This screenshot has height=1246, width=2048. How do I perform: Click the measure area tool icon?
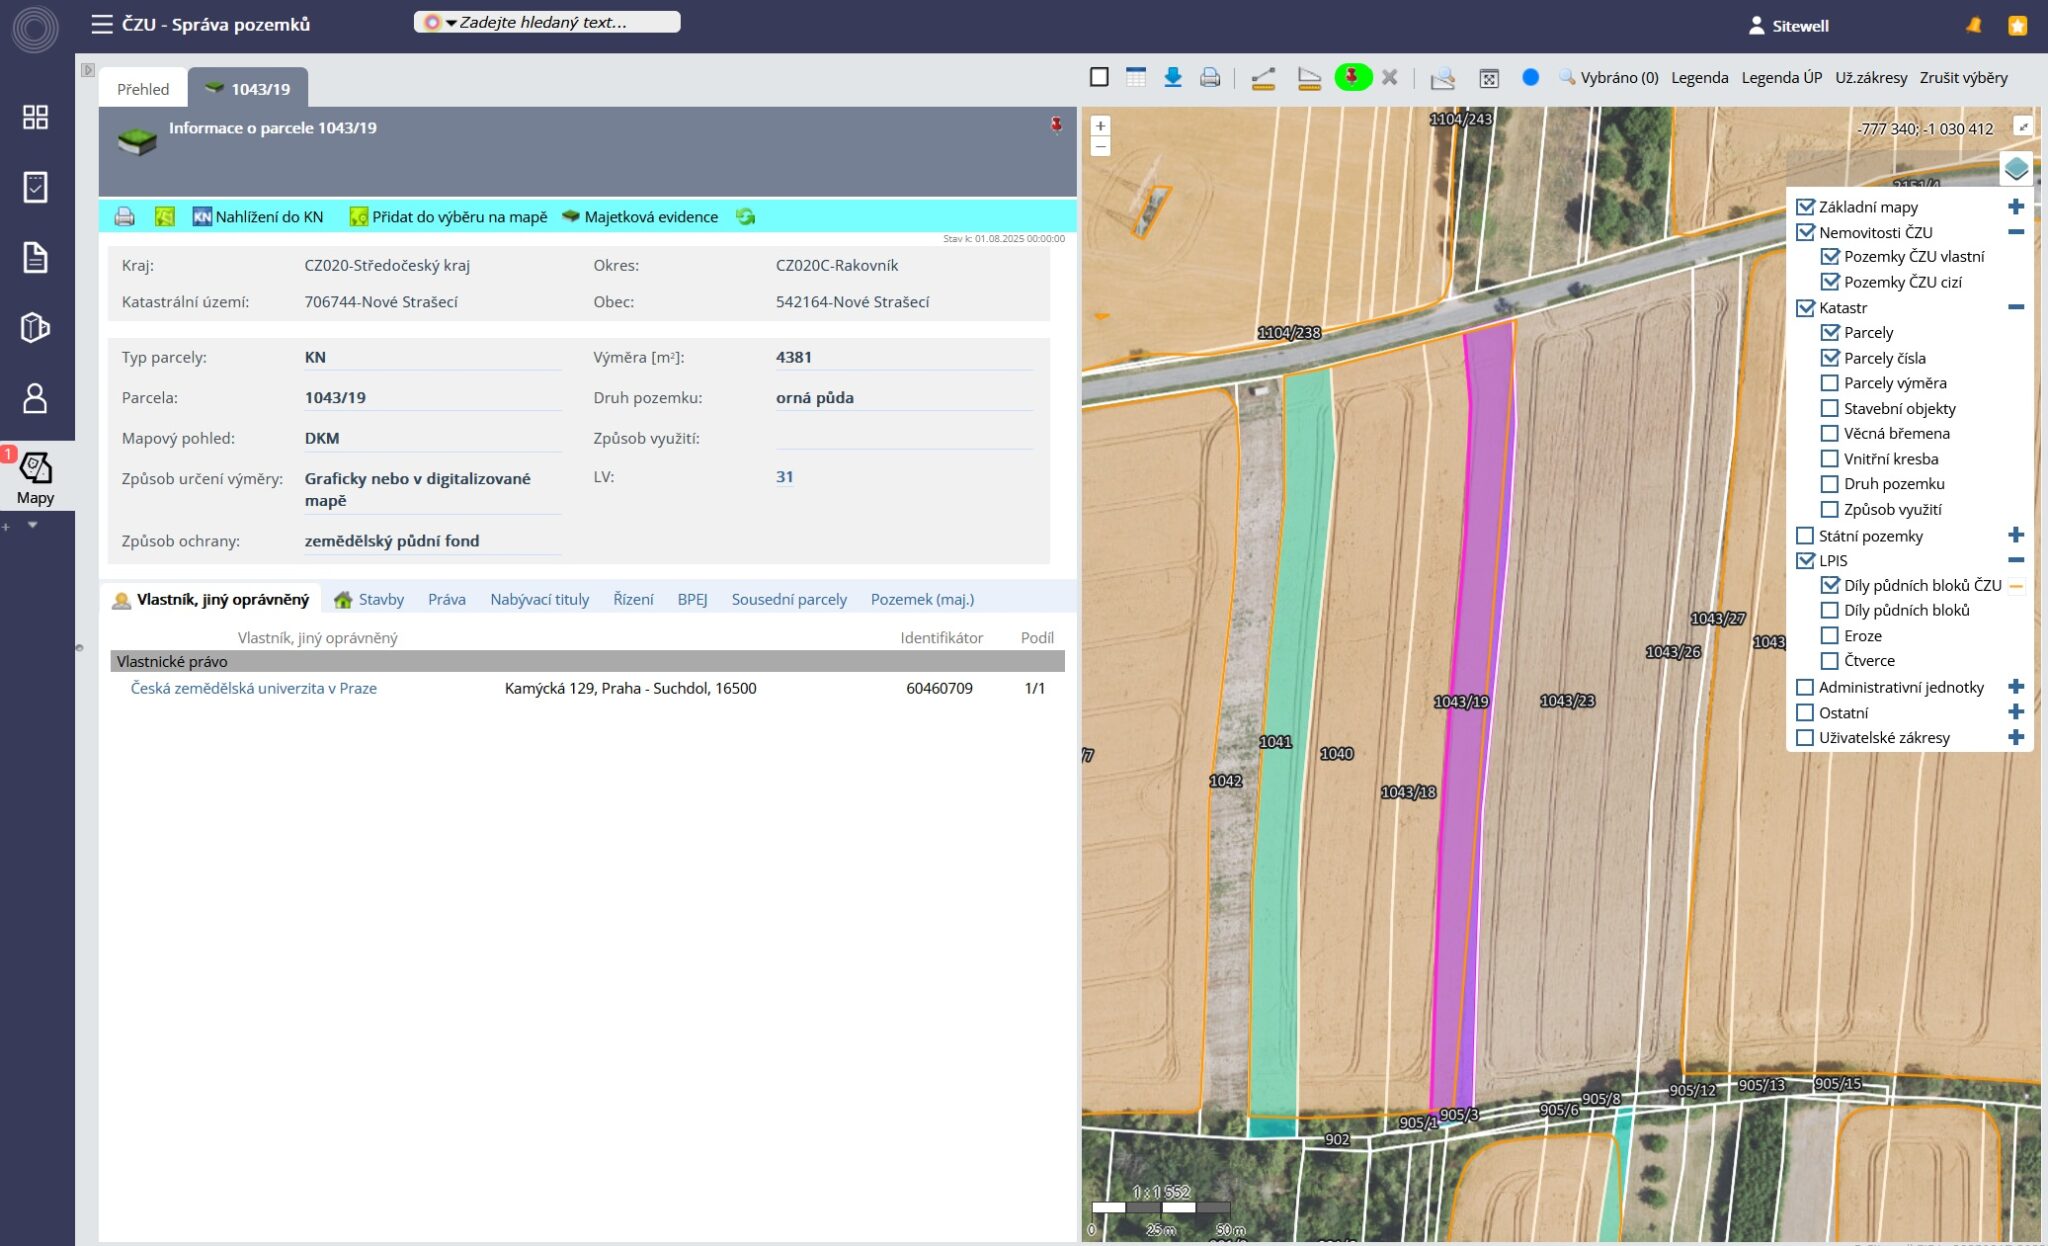coord(1308,78)
